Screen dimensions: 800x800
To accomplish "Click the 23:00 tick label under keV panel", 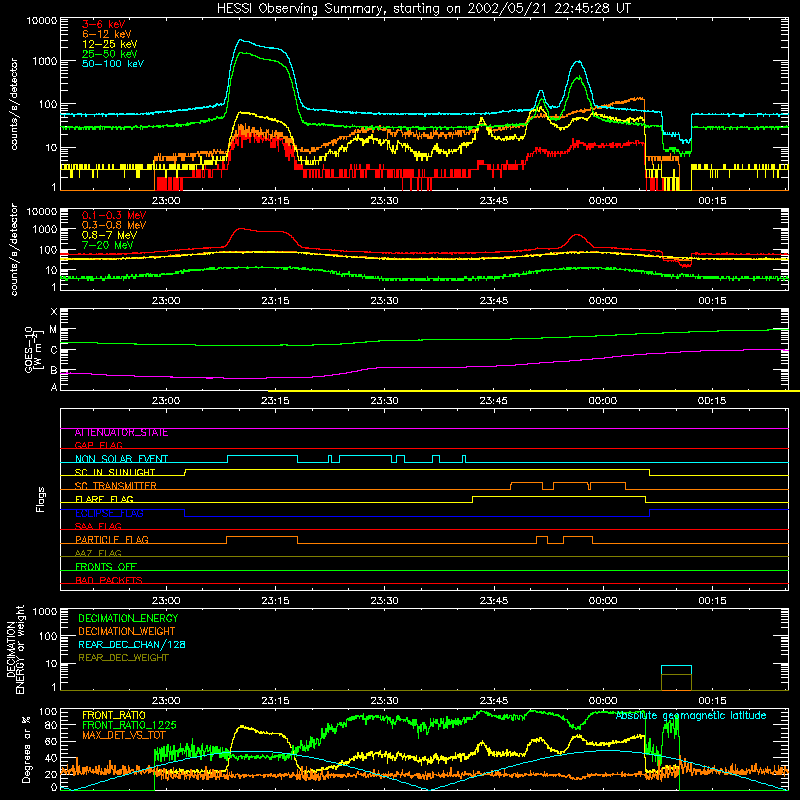I will pyautogui.click(x=166, y=201).
